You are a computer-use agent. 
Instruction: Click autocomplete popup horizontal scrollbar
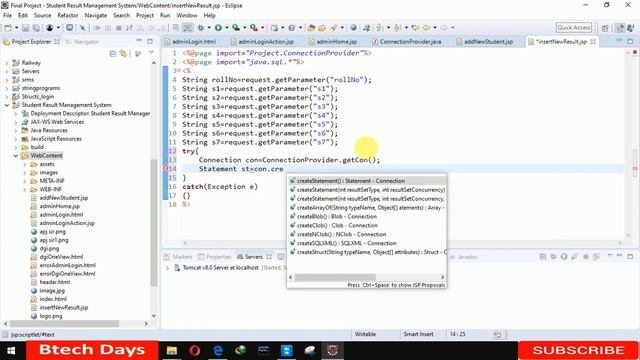coord(335,277)
